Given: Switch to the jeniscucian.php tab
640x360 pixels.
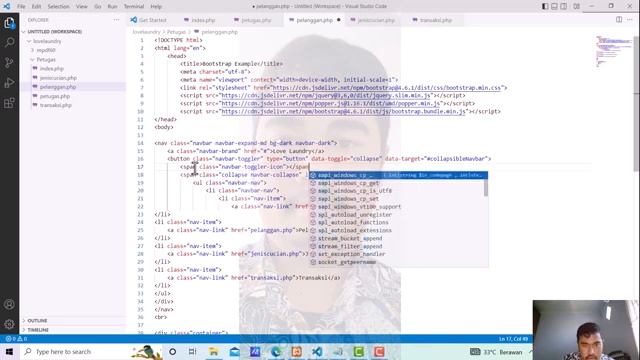Looking at the screenshot, I should tap(375, 20).
